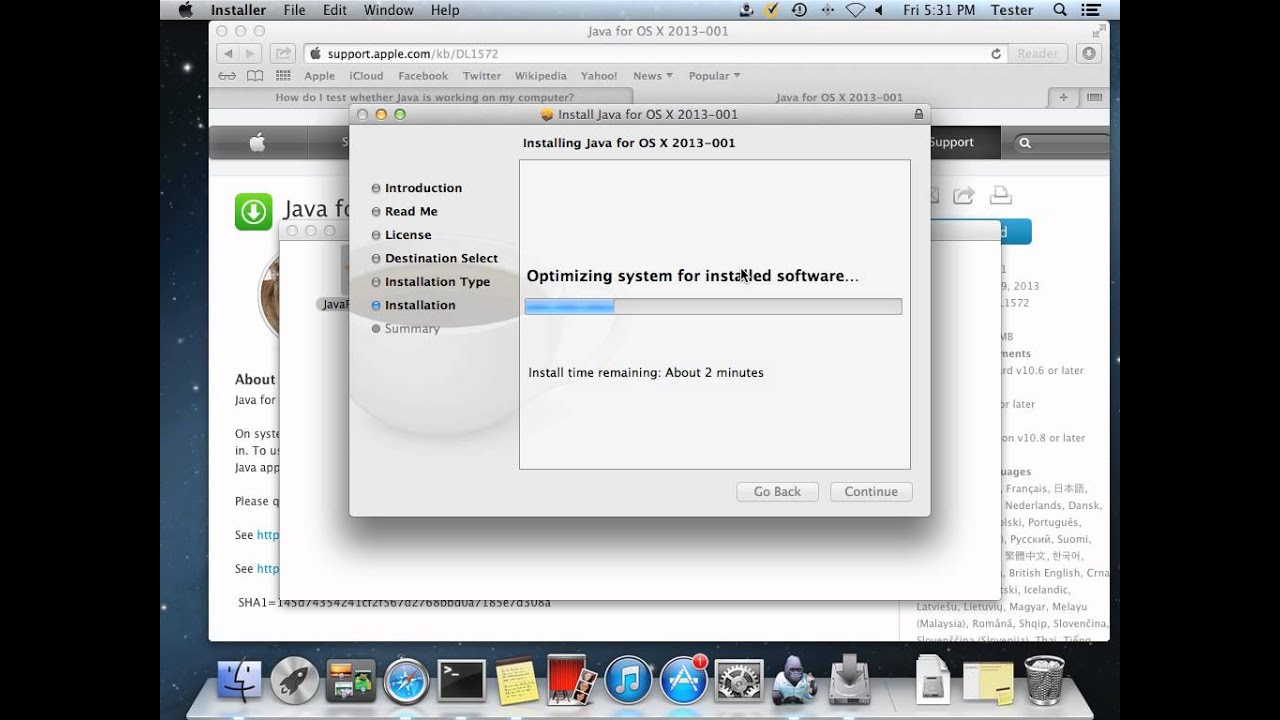
Task: Open Terminal from the Dock
Action: (462, 681)
